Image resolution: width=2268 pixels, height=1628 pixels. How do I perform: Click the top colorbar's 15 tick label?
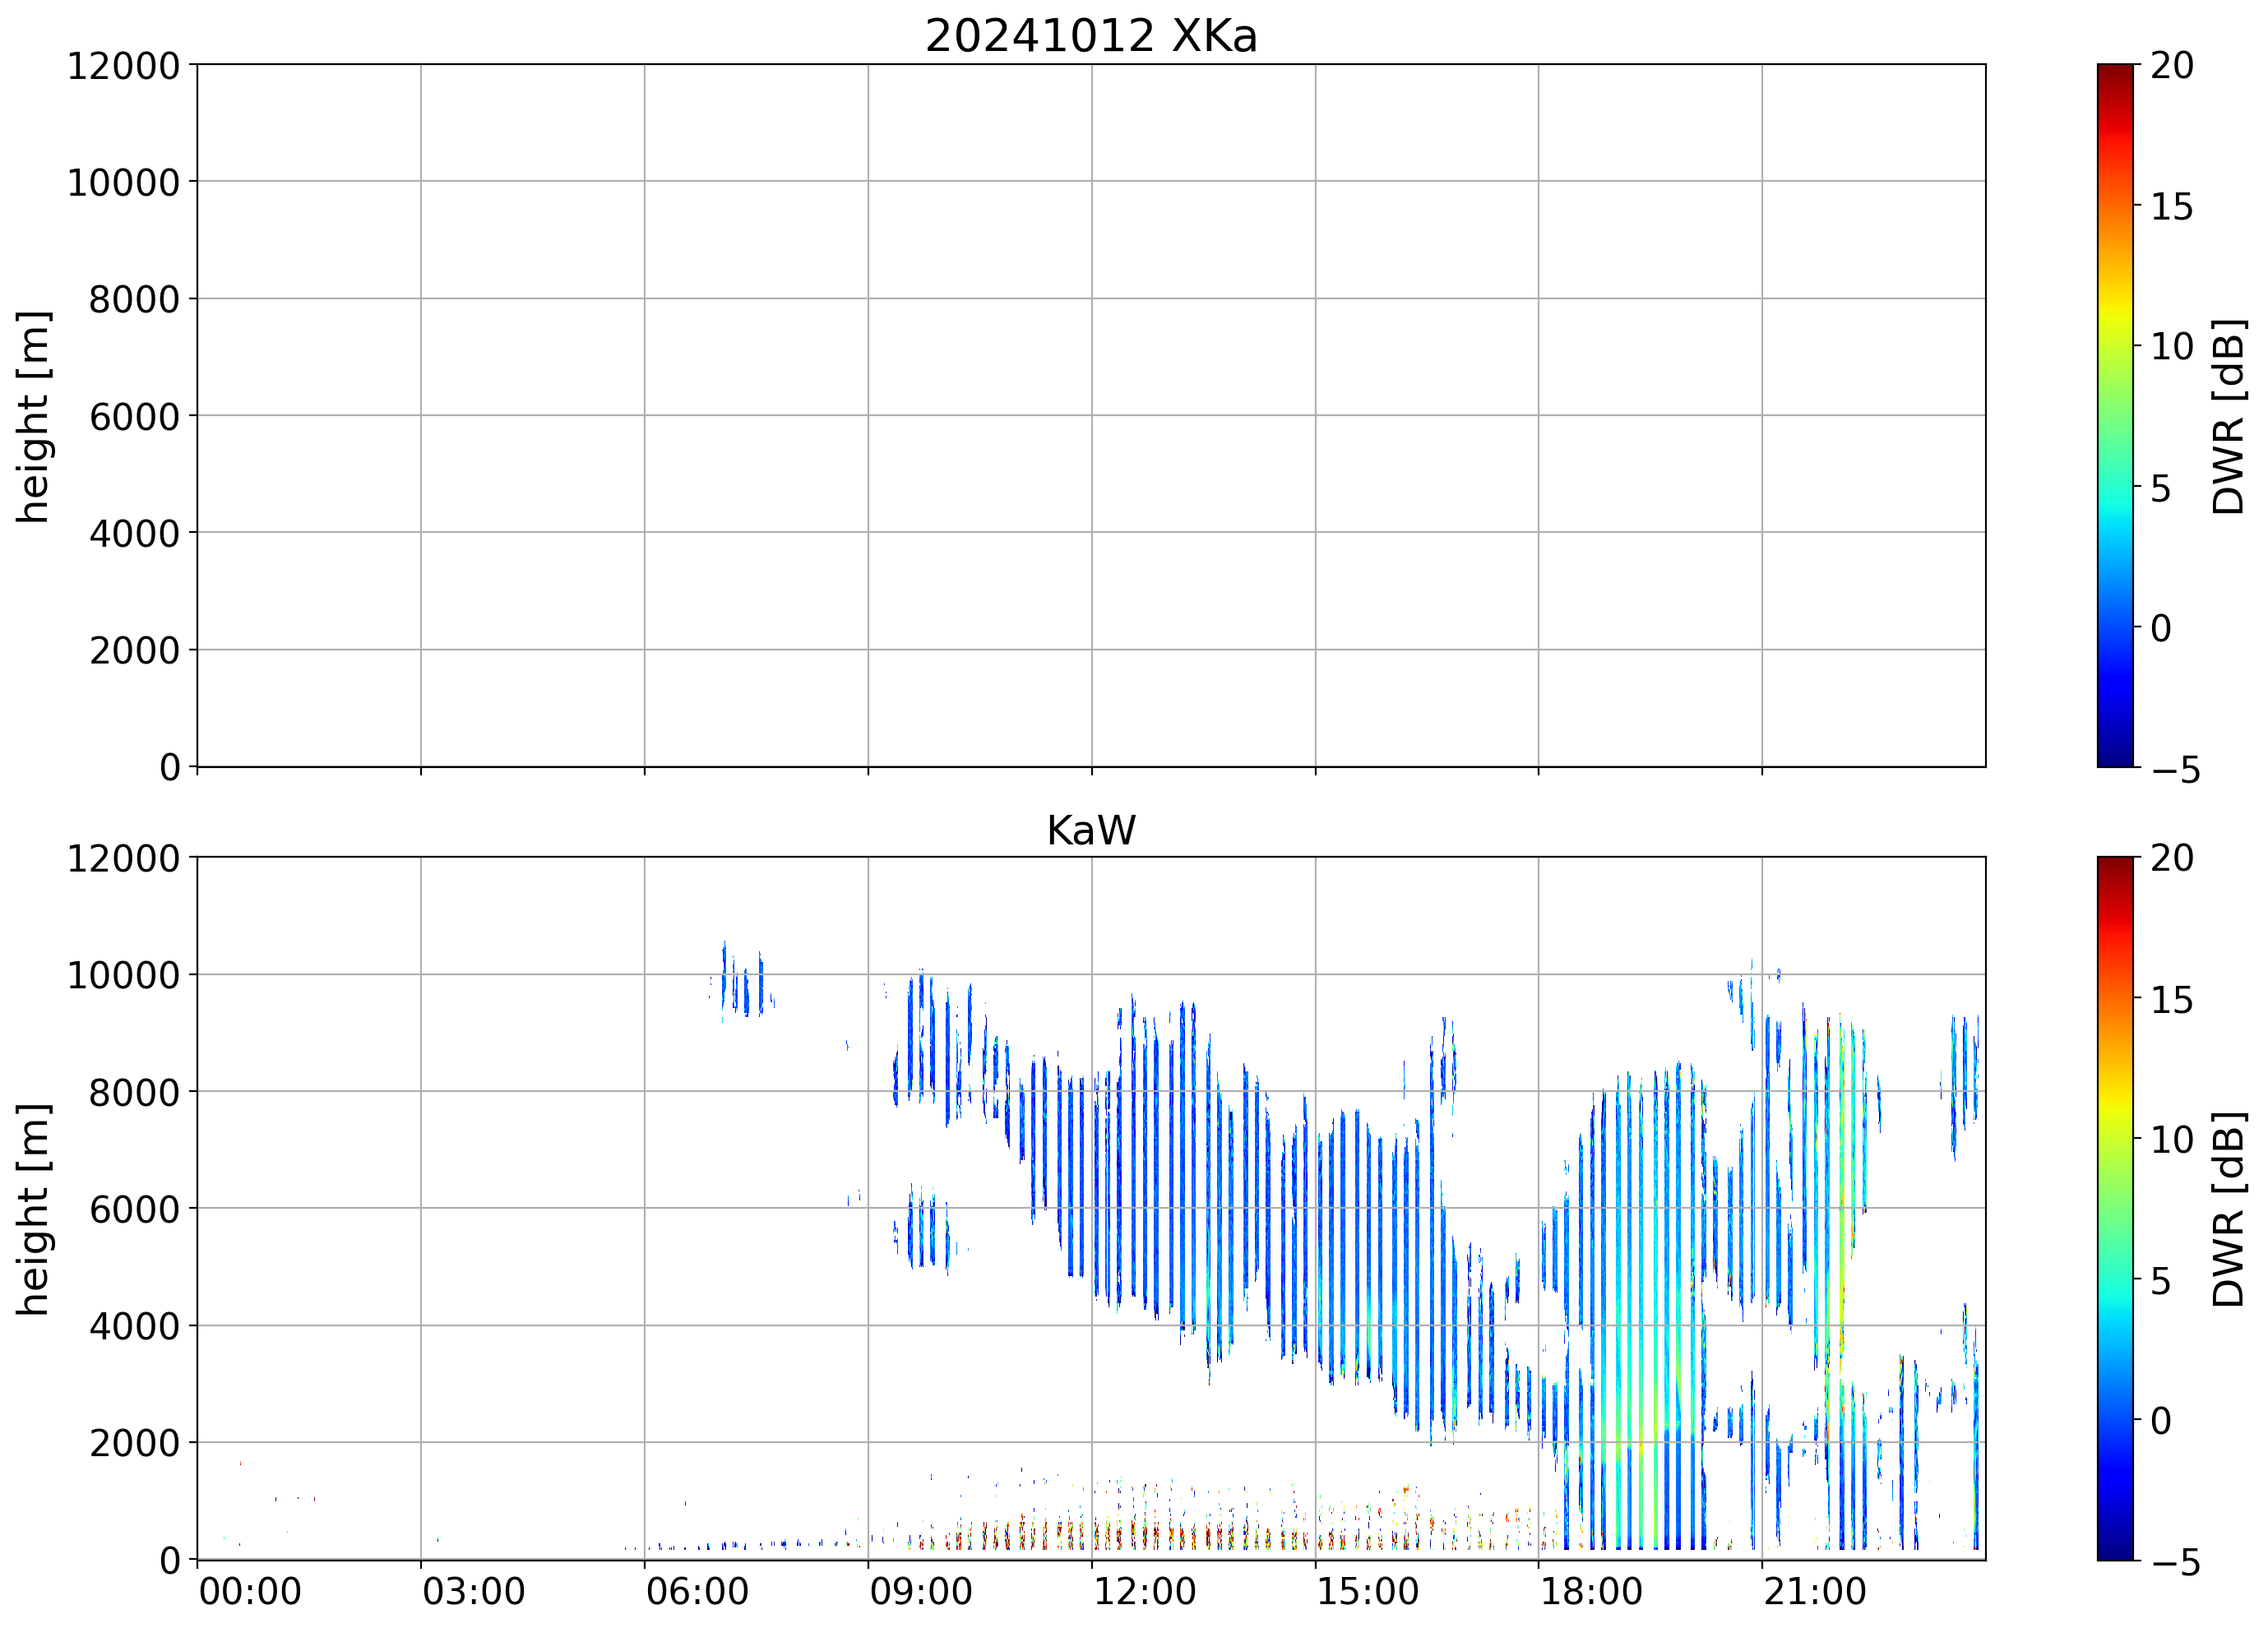[x=2171, y=207]
